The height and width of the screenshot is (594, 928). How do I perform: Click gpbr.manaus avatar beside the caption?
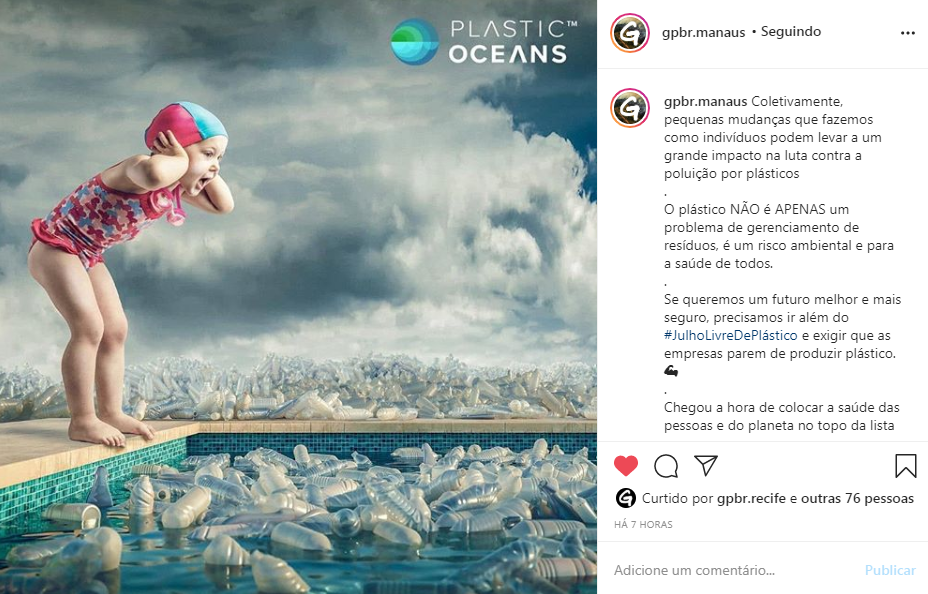(x=630, y=108)
